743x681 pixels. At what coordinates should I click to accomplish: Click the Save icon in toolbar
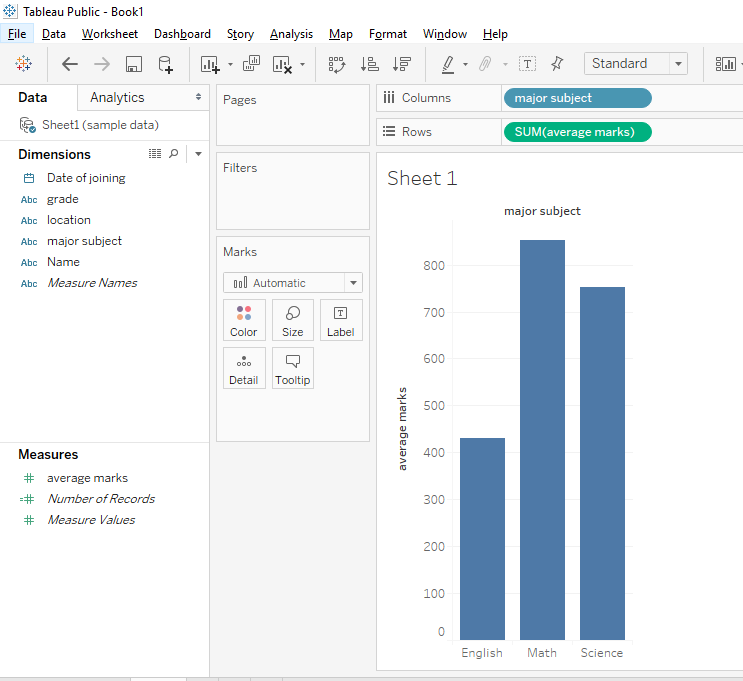[x=133, y=64]
